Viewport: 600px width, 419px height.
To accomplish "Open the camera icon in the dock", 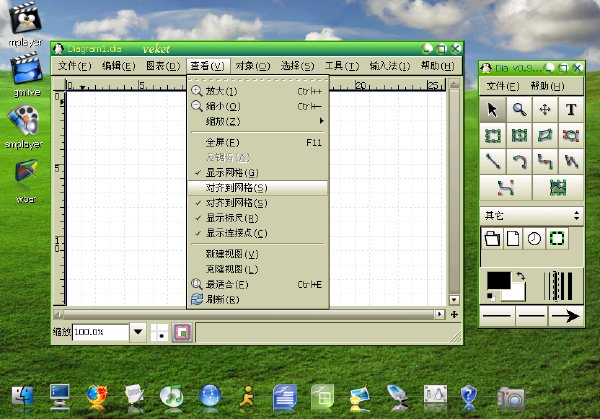I will [x=510, y=398].
